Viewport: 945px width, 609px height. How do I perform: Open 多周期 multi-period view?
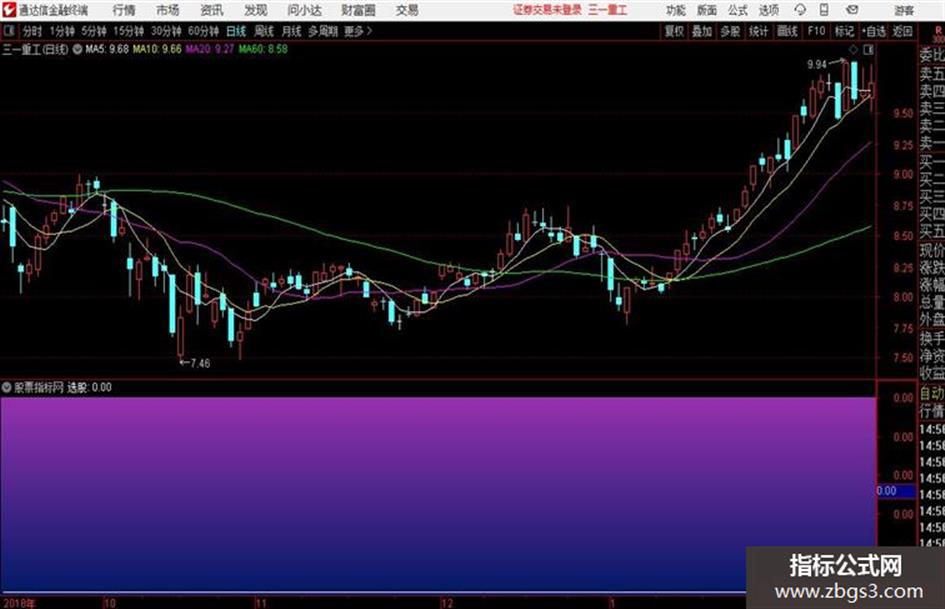pyautogui.click(x=322, y=31)
